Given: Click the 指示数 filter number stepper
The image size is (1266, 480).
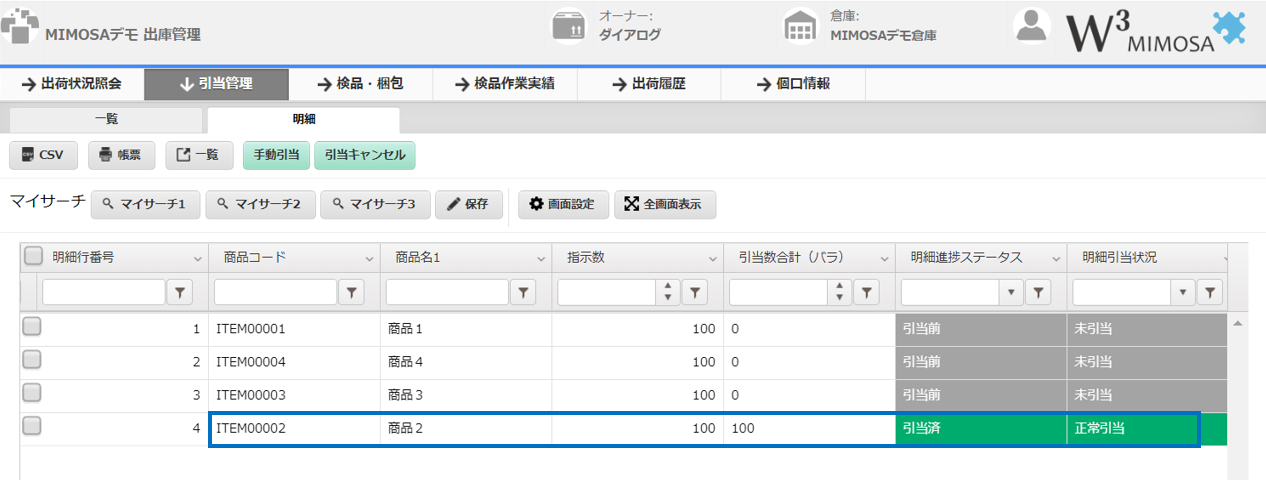Looking at the screenshot, I should pyautogui.click(x=667, y=292).
